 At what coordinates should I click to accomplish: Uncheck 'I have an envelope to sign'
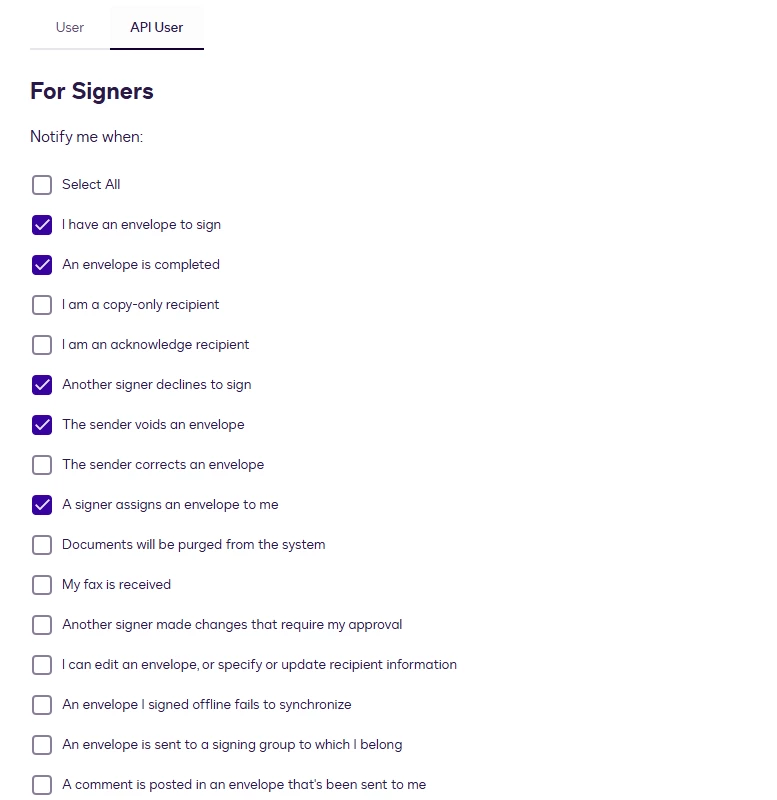[x=42, y=225]
